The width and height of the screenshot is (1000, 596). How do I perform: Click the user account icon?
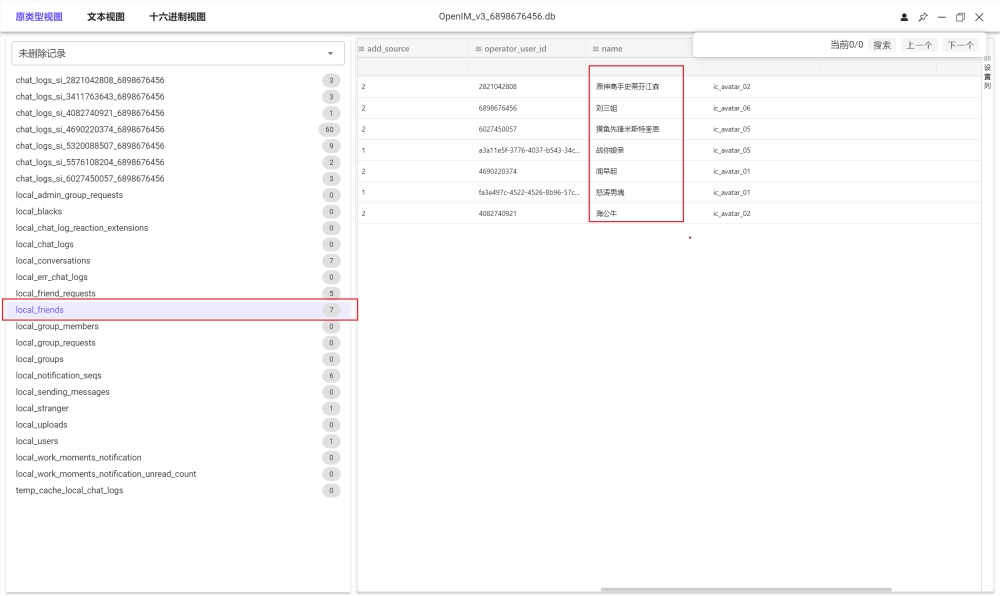tap(904, 17)
